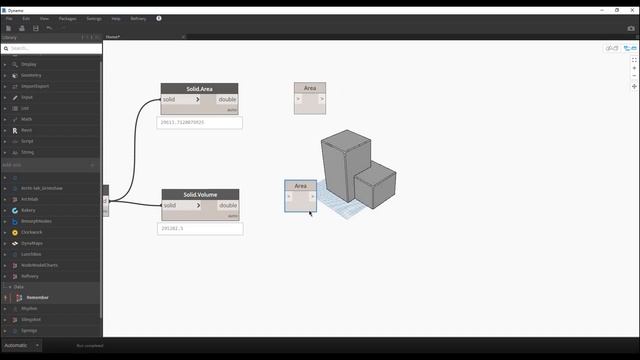Image resolution: width=640 pixels, height=360 pixels.
Task: Click the Solid.Volume node header
Action: pos(200,195)
